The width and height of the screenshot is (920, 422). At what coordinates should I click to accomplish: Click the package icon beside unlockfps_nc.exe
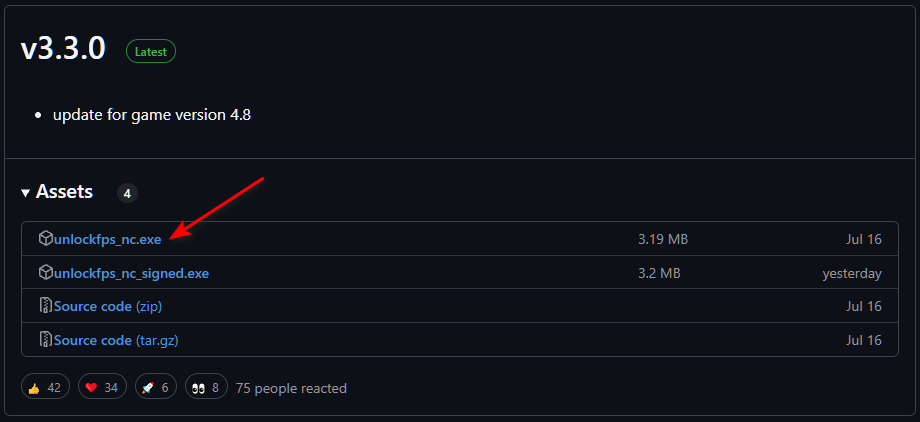45,239
